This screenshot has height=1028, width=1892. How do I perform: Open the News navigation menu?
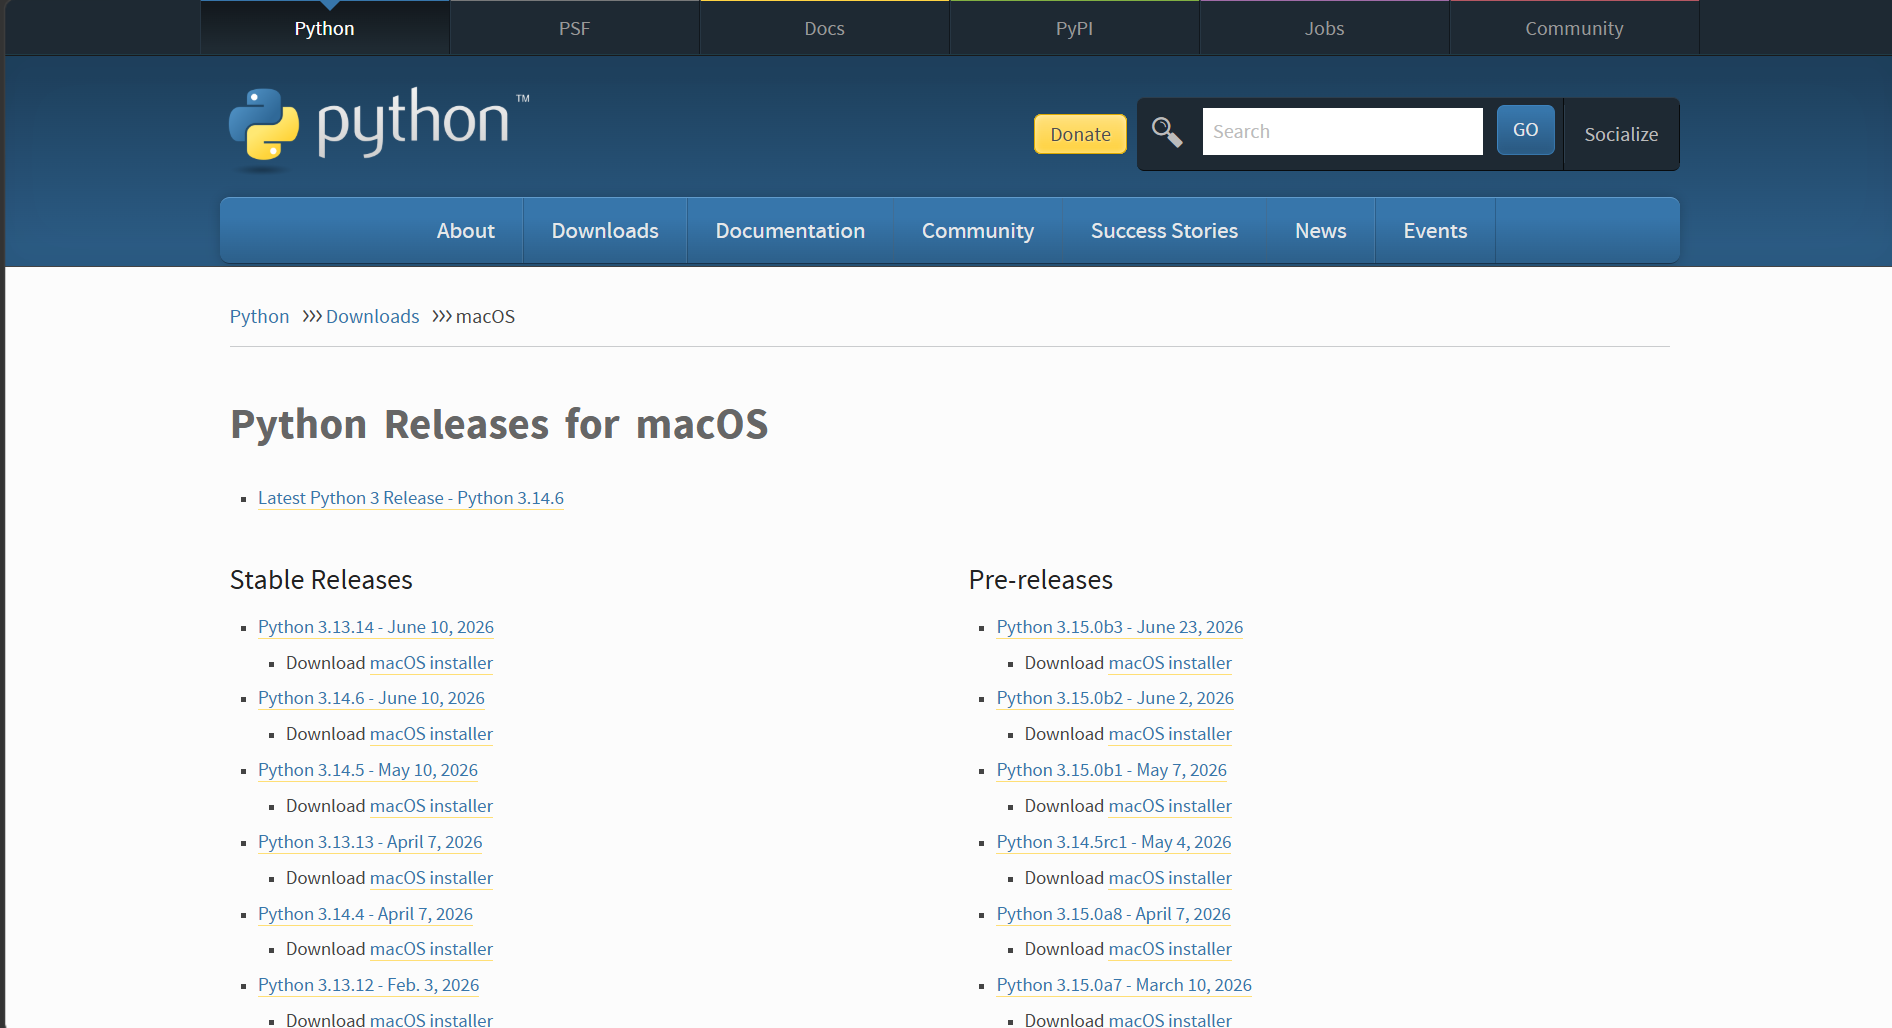(1320, 231)
